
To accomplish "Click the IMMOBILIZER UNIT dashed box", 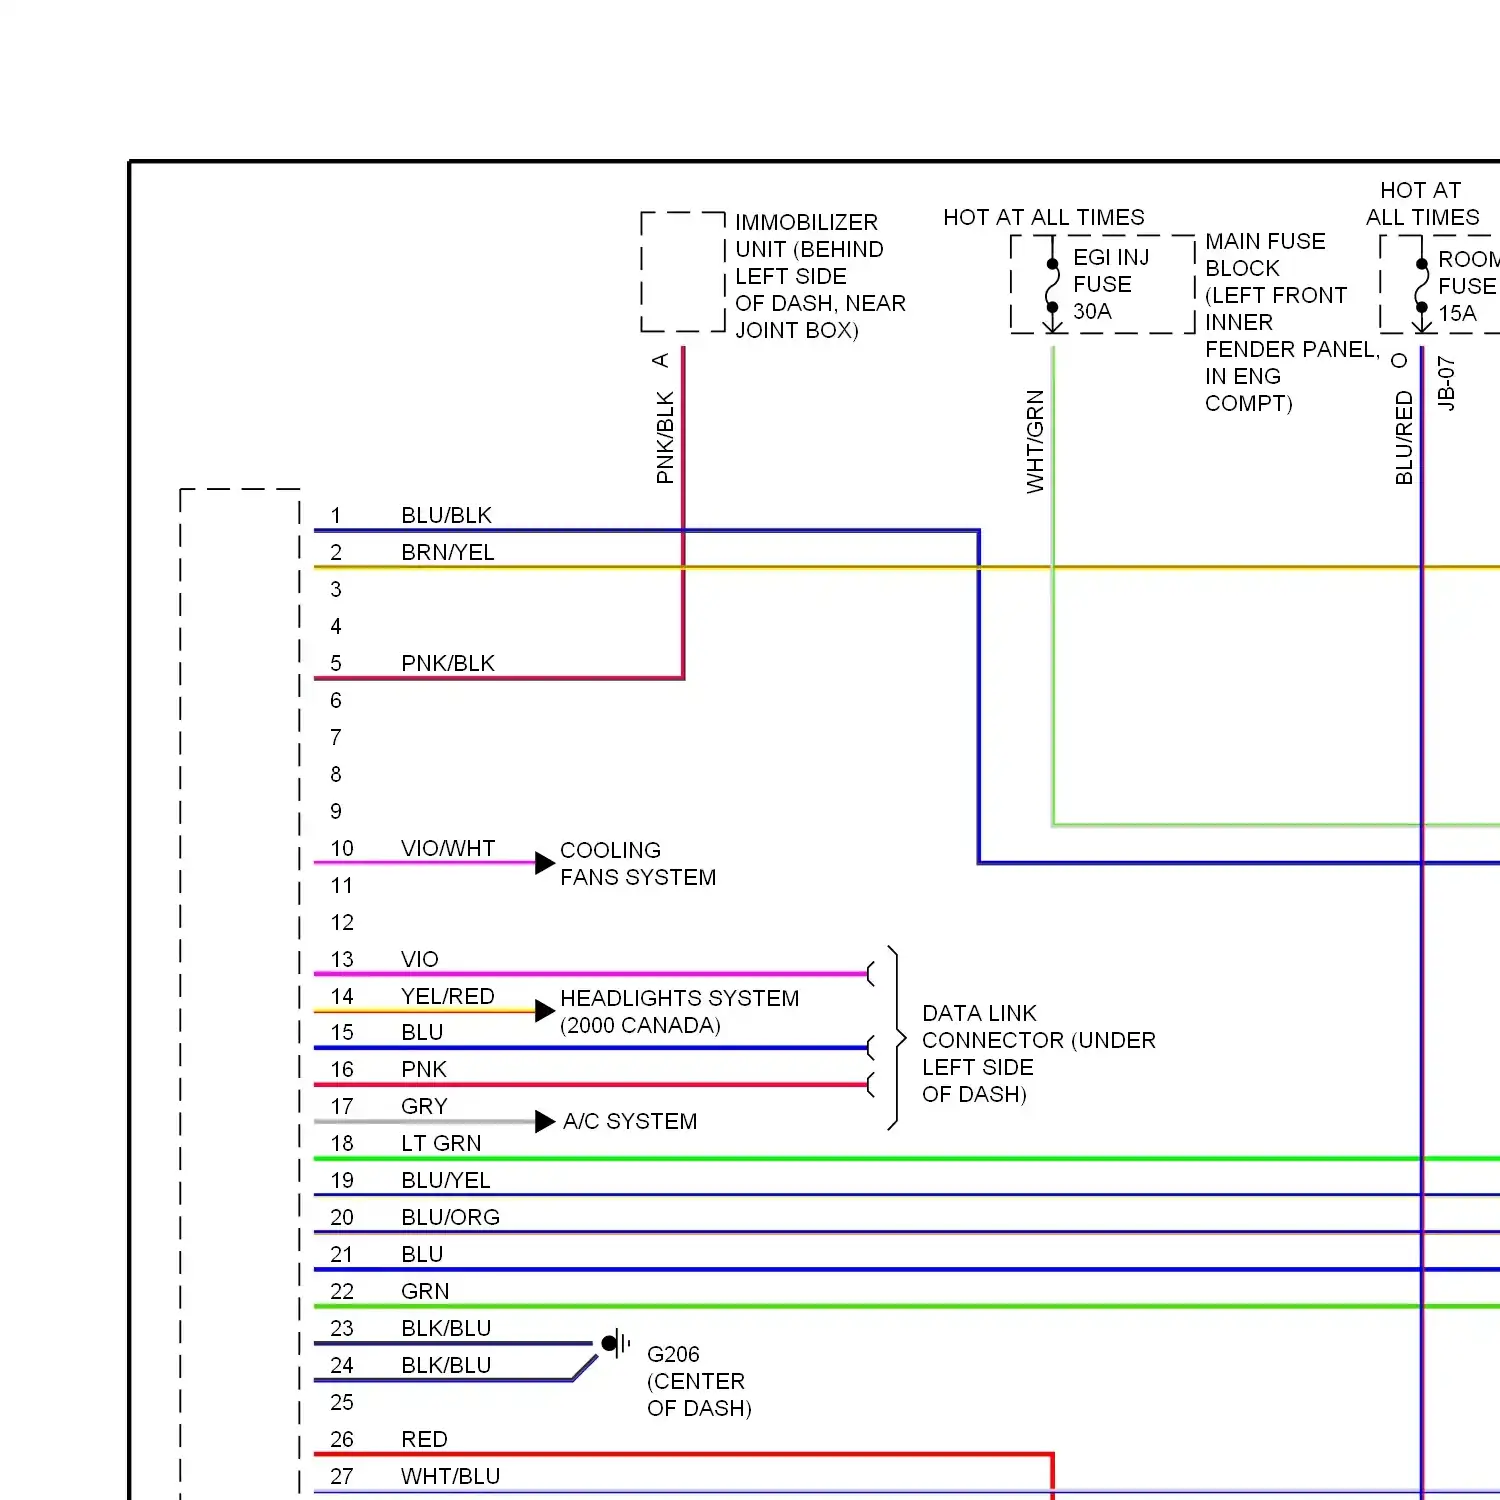I will coord(683,271).
